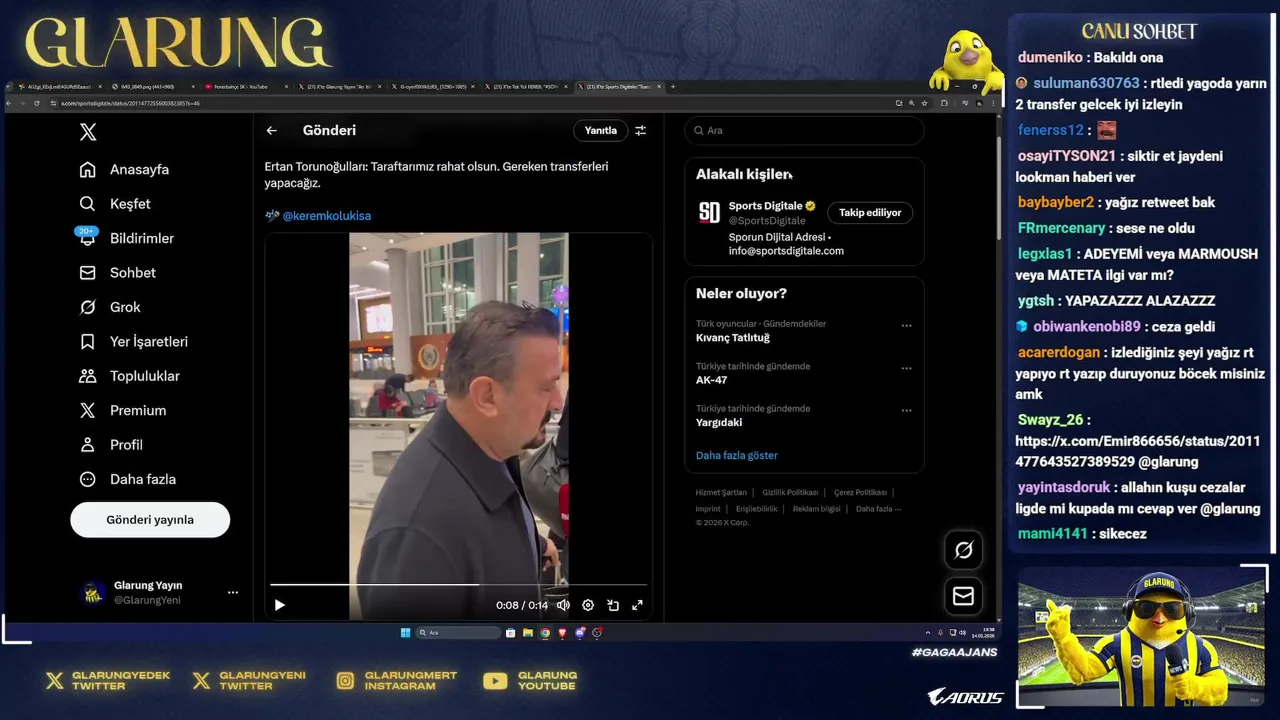Open the Sports Digitale profile name
1280x720 pixels.
(x=765, y=206)
